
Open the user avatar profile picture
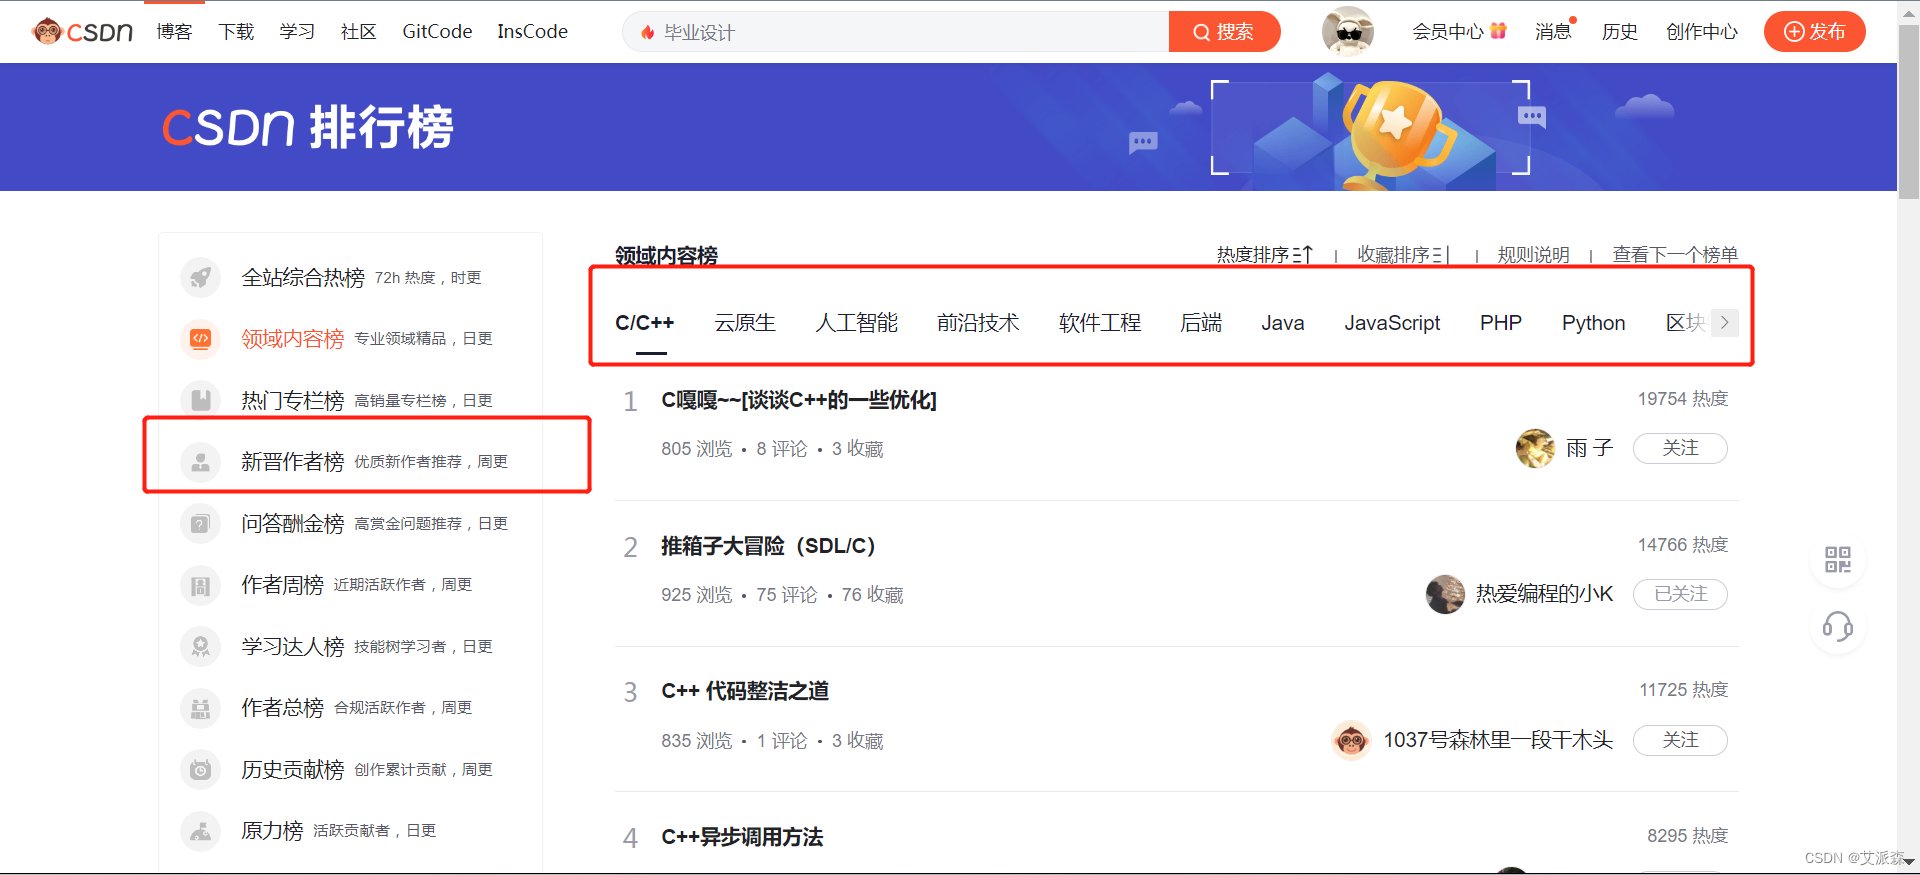(1347, 31)
